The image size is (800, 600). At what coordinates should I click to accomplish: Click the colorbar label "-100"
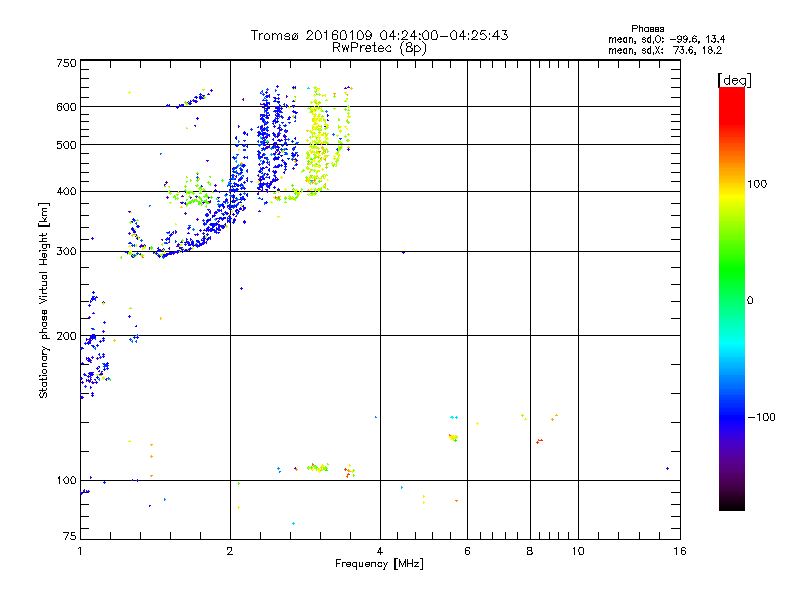[761, 417]
